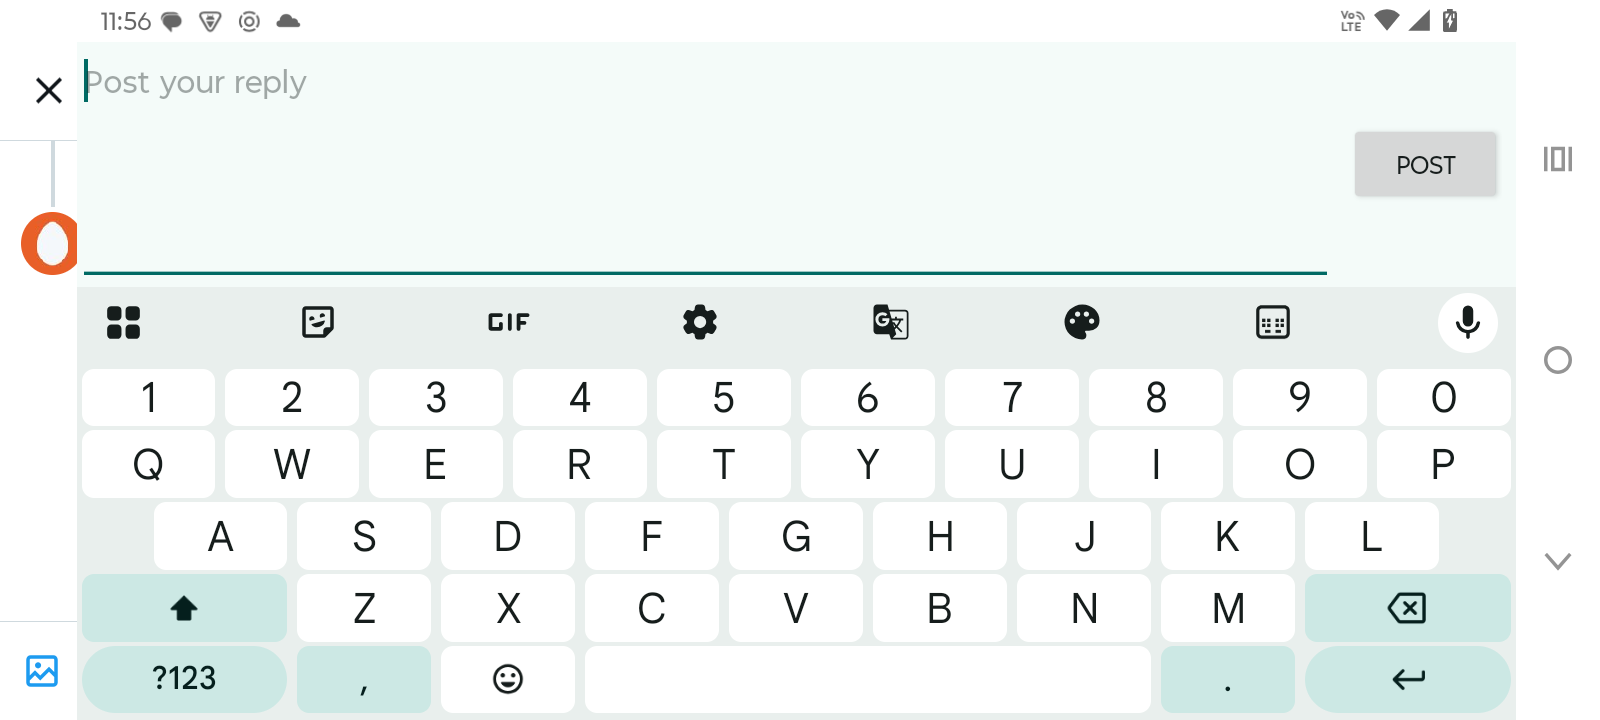Tap the home circle navigation button
This screenshot has height=720, width=1600.
[1557, 360]
